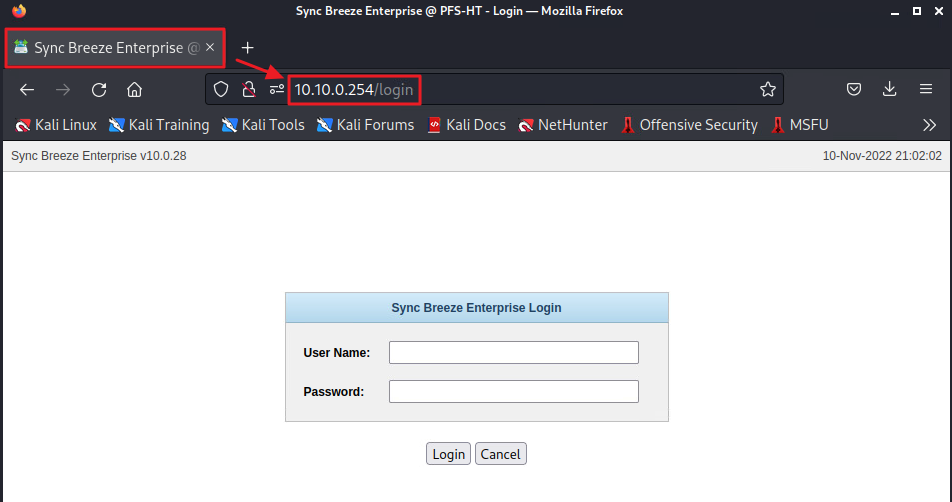Click the Cancel button
Viewport: 952px width, 502px height.
coord(500,454)
